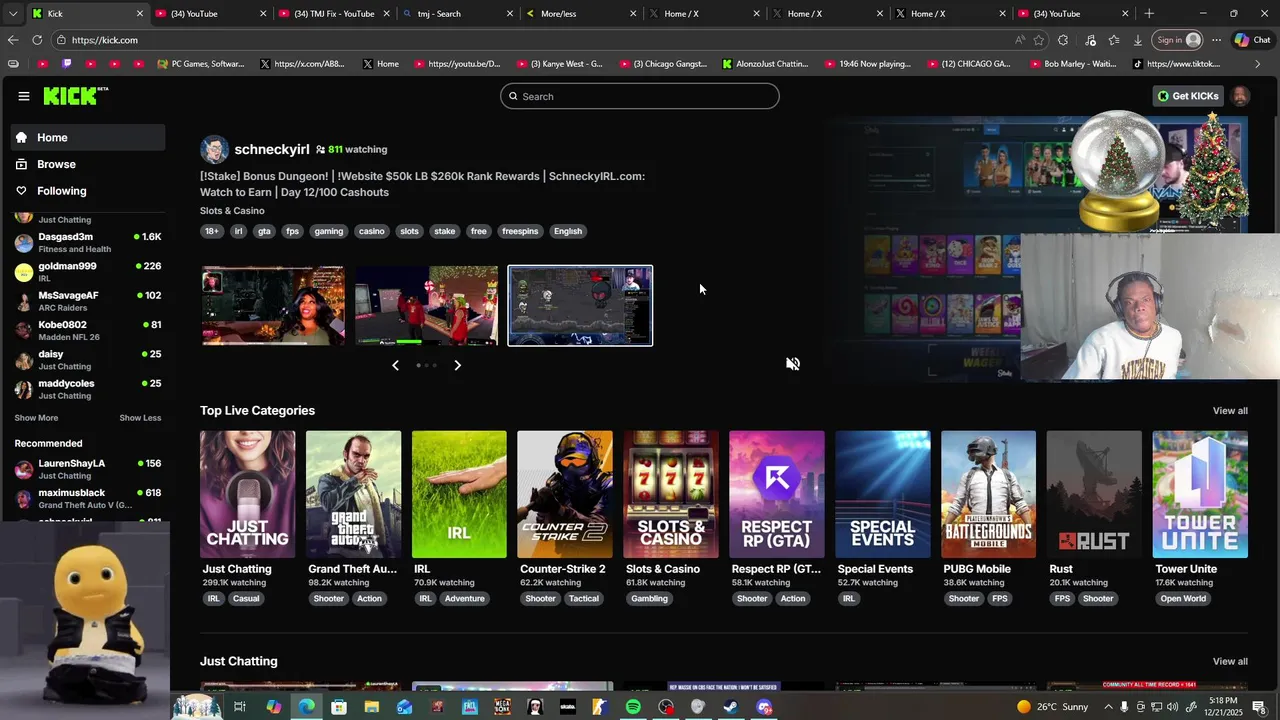This screenshot has width=1280, height=720.
Task: Open daisy channel in sidebar
Action: (x=88, y=359)
